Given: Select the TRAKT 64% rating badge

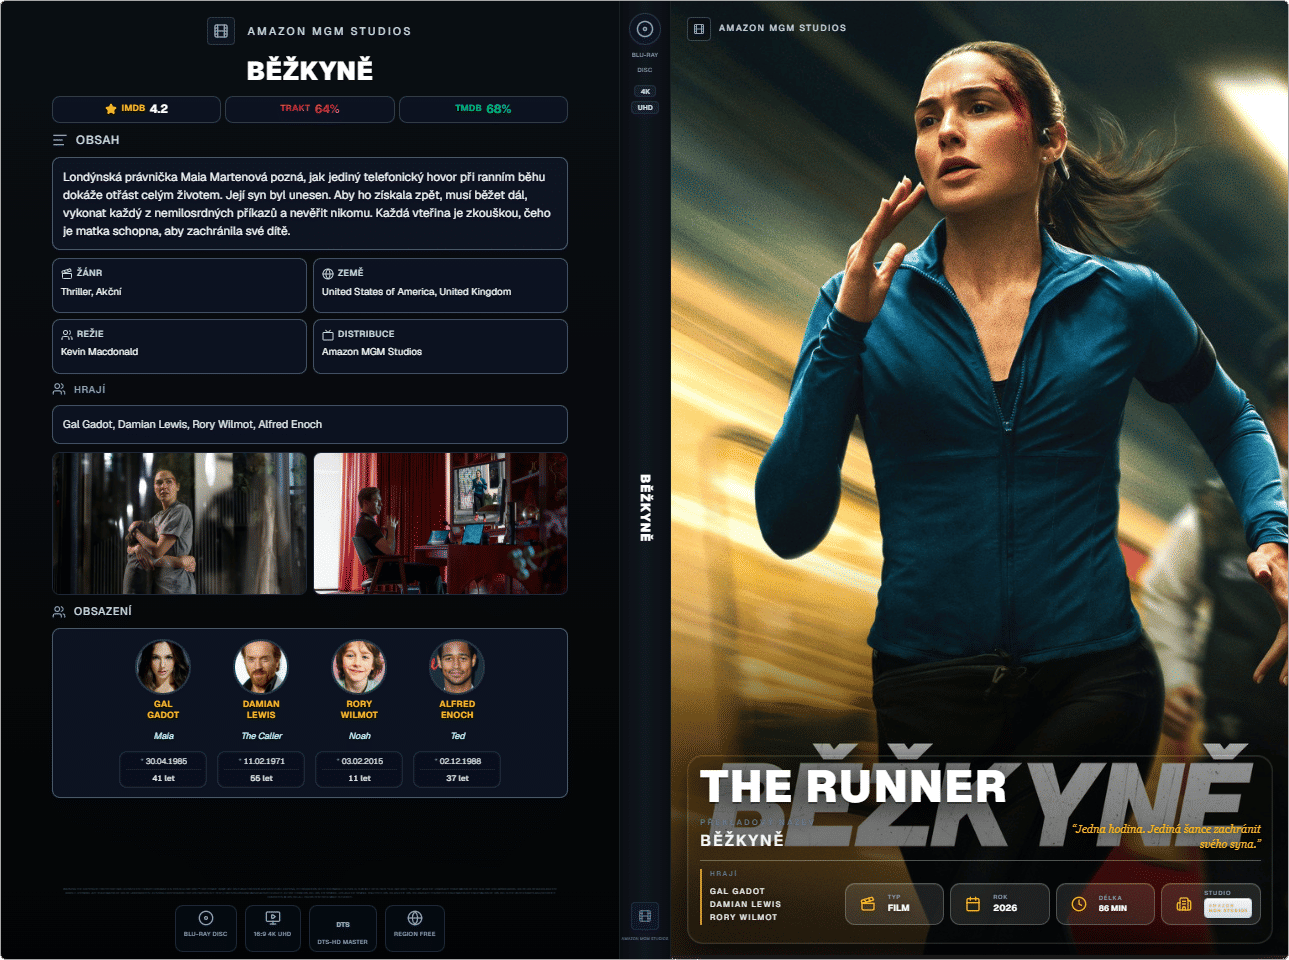Looking at the screenshot, I should click(310, 109).
